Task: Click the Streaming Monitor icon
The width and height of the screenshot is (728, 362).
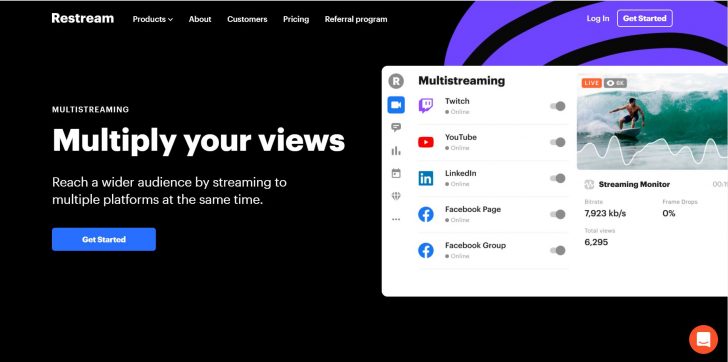Action: point(589,185)
